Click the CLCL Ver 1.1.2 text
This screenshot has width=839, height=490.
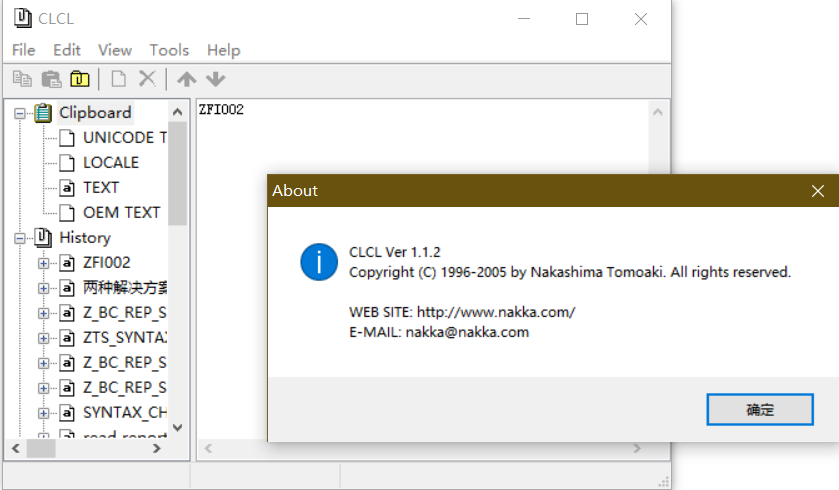click(395, 252)
